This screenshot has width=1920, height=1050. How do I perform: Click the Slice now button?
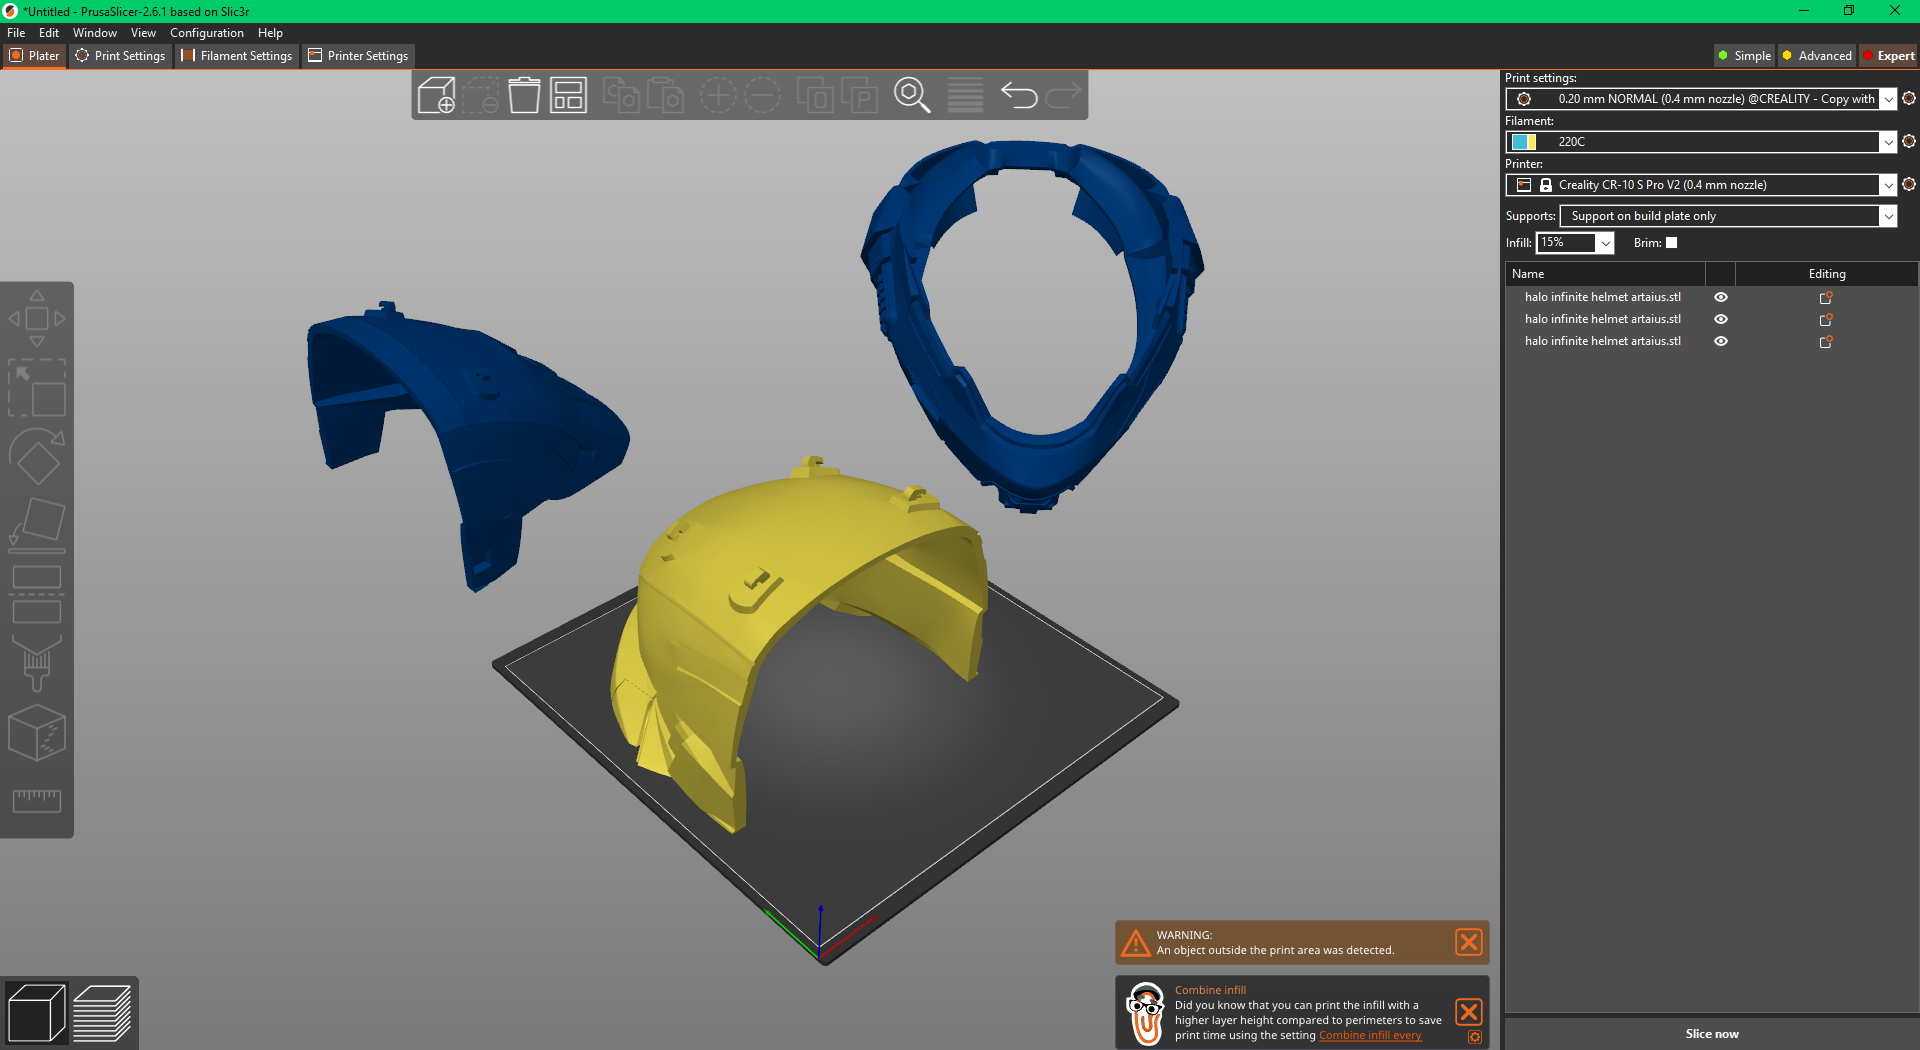coord(1712,1034)
